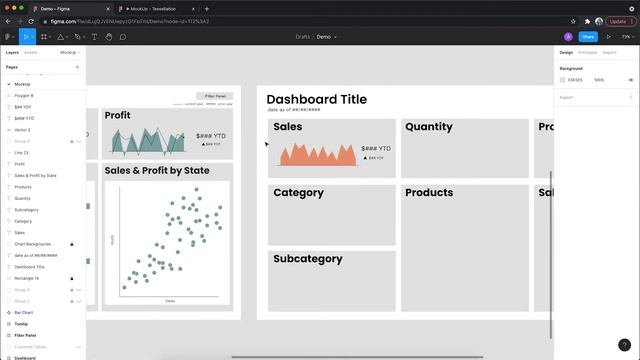Open the Mockup page dropdown in Layers header

pyautogui.click(x=70, y=53)
